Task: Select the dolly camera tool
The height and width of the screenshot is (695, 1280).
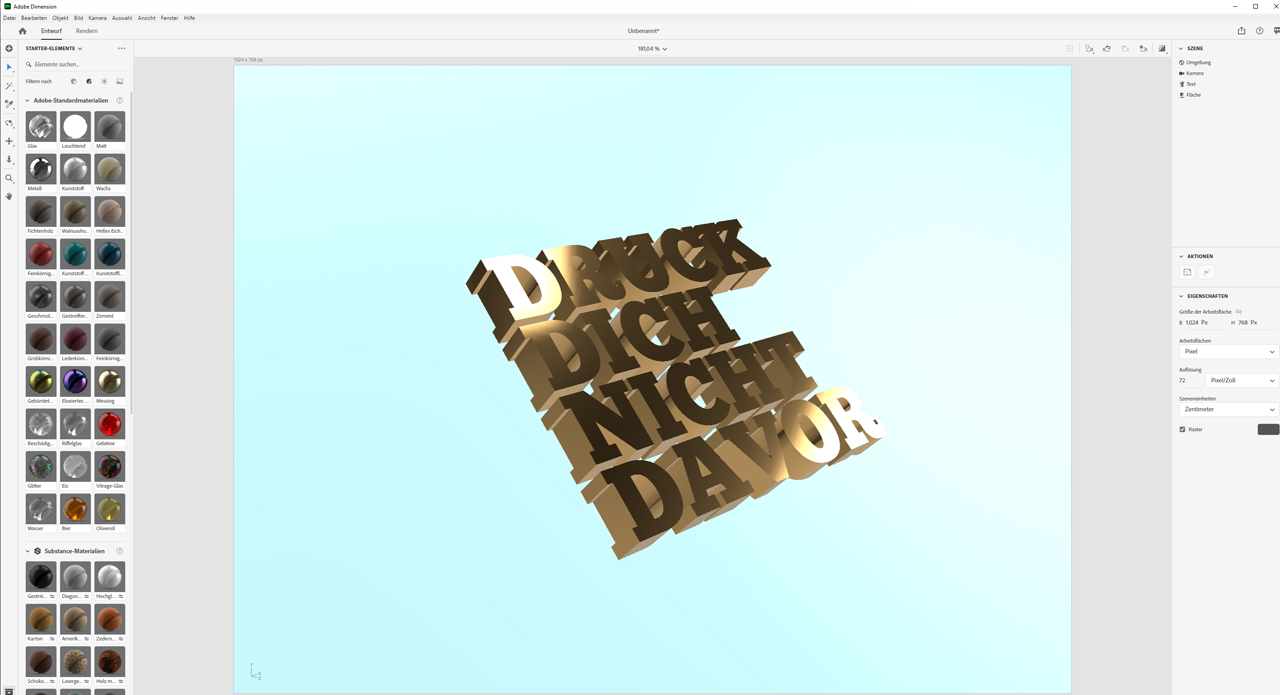Action: (x=9, y=159)
